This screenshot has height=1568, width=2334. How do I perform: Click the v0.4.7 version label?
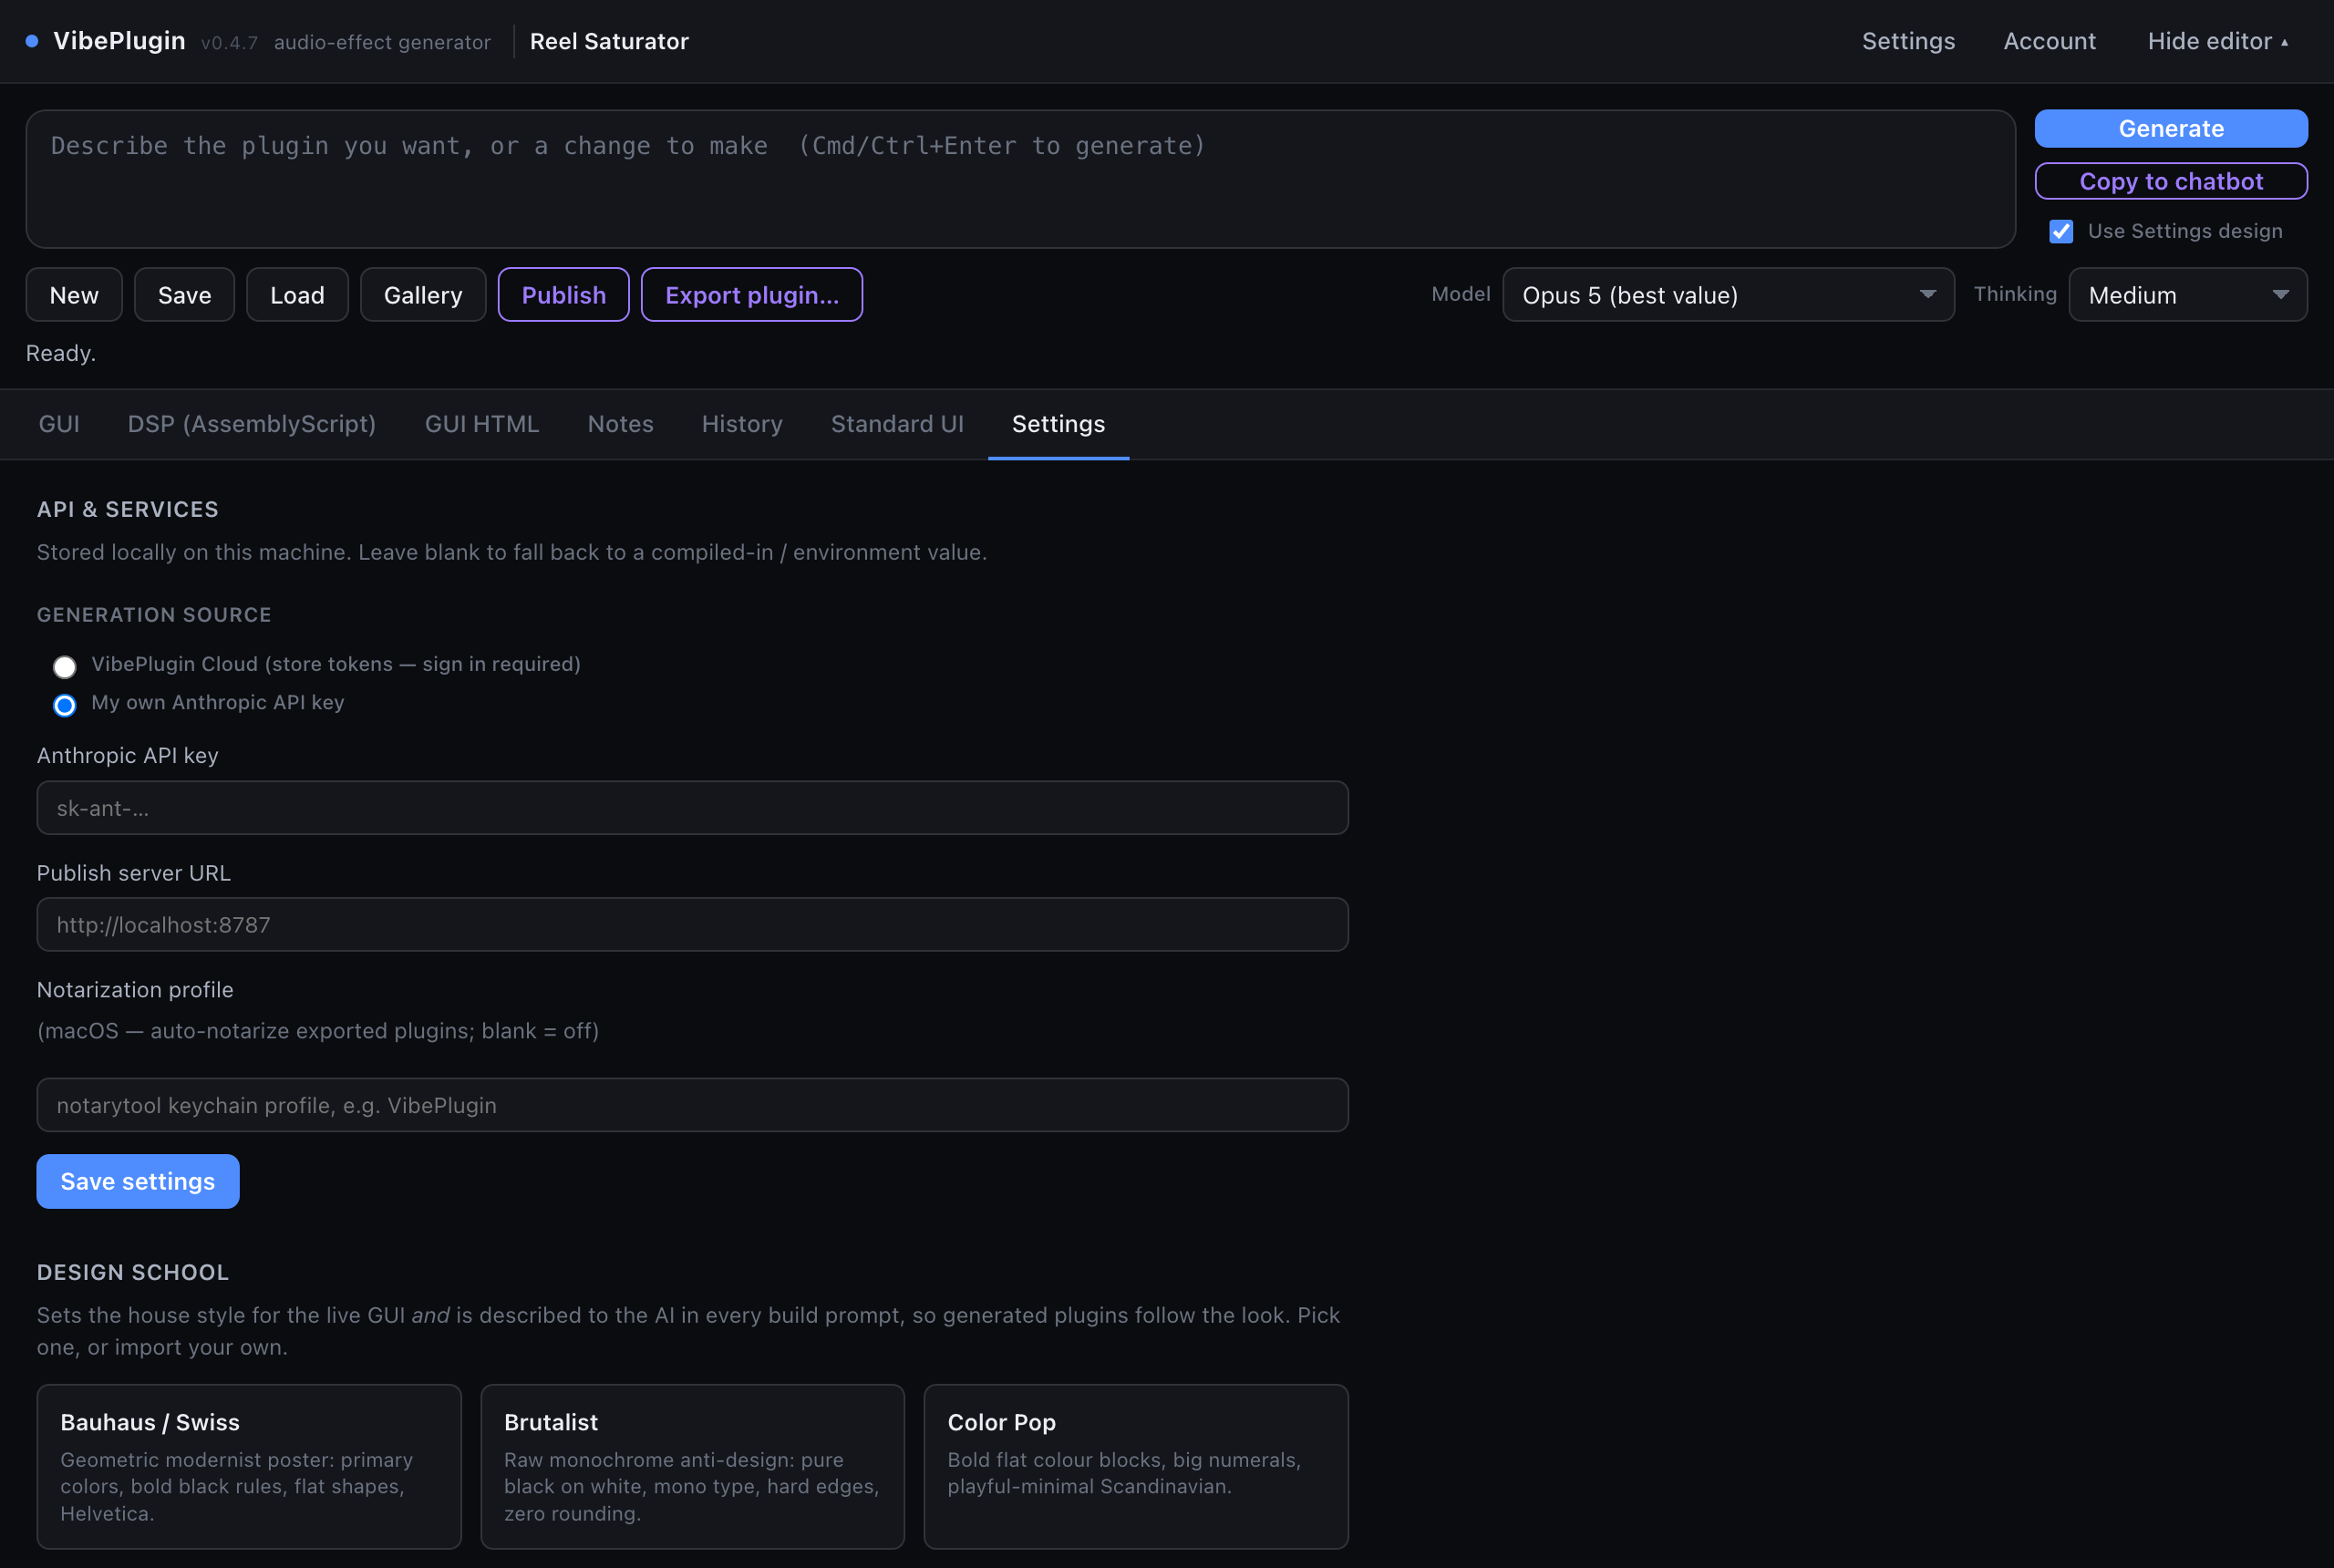(x=229, y=43)
